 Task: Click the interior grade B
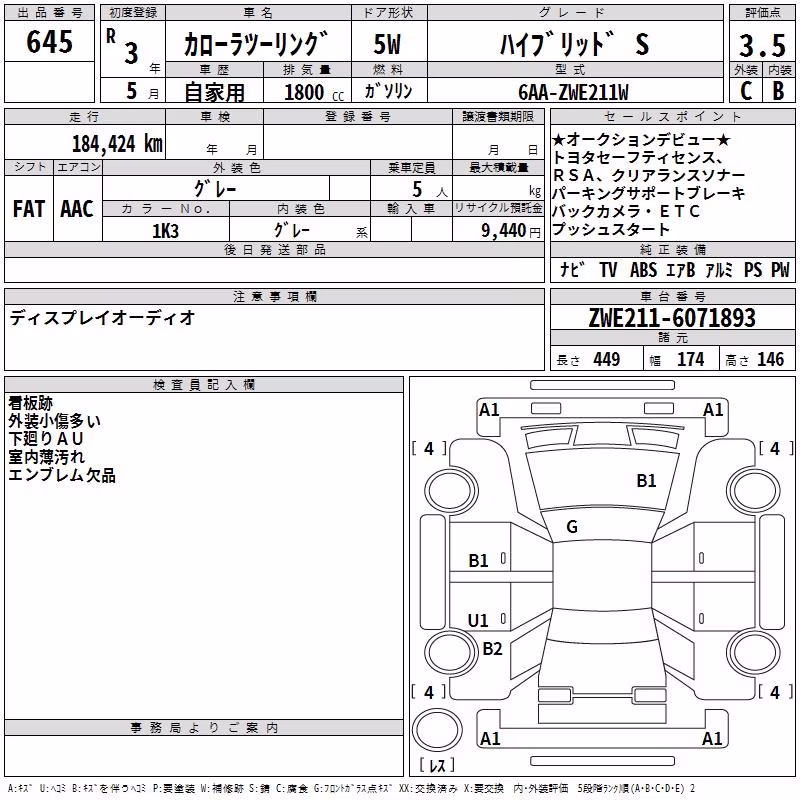pos(778,91)
